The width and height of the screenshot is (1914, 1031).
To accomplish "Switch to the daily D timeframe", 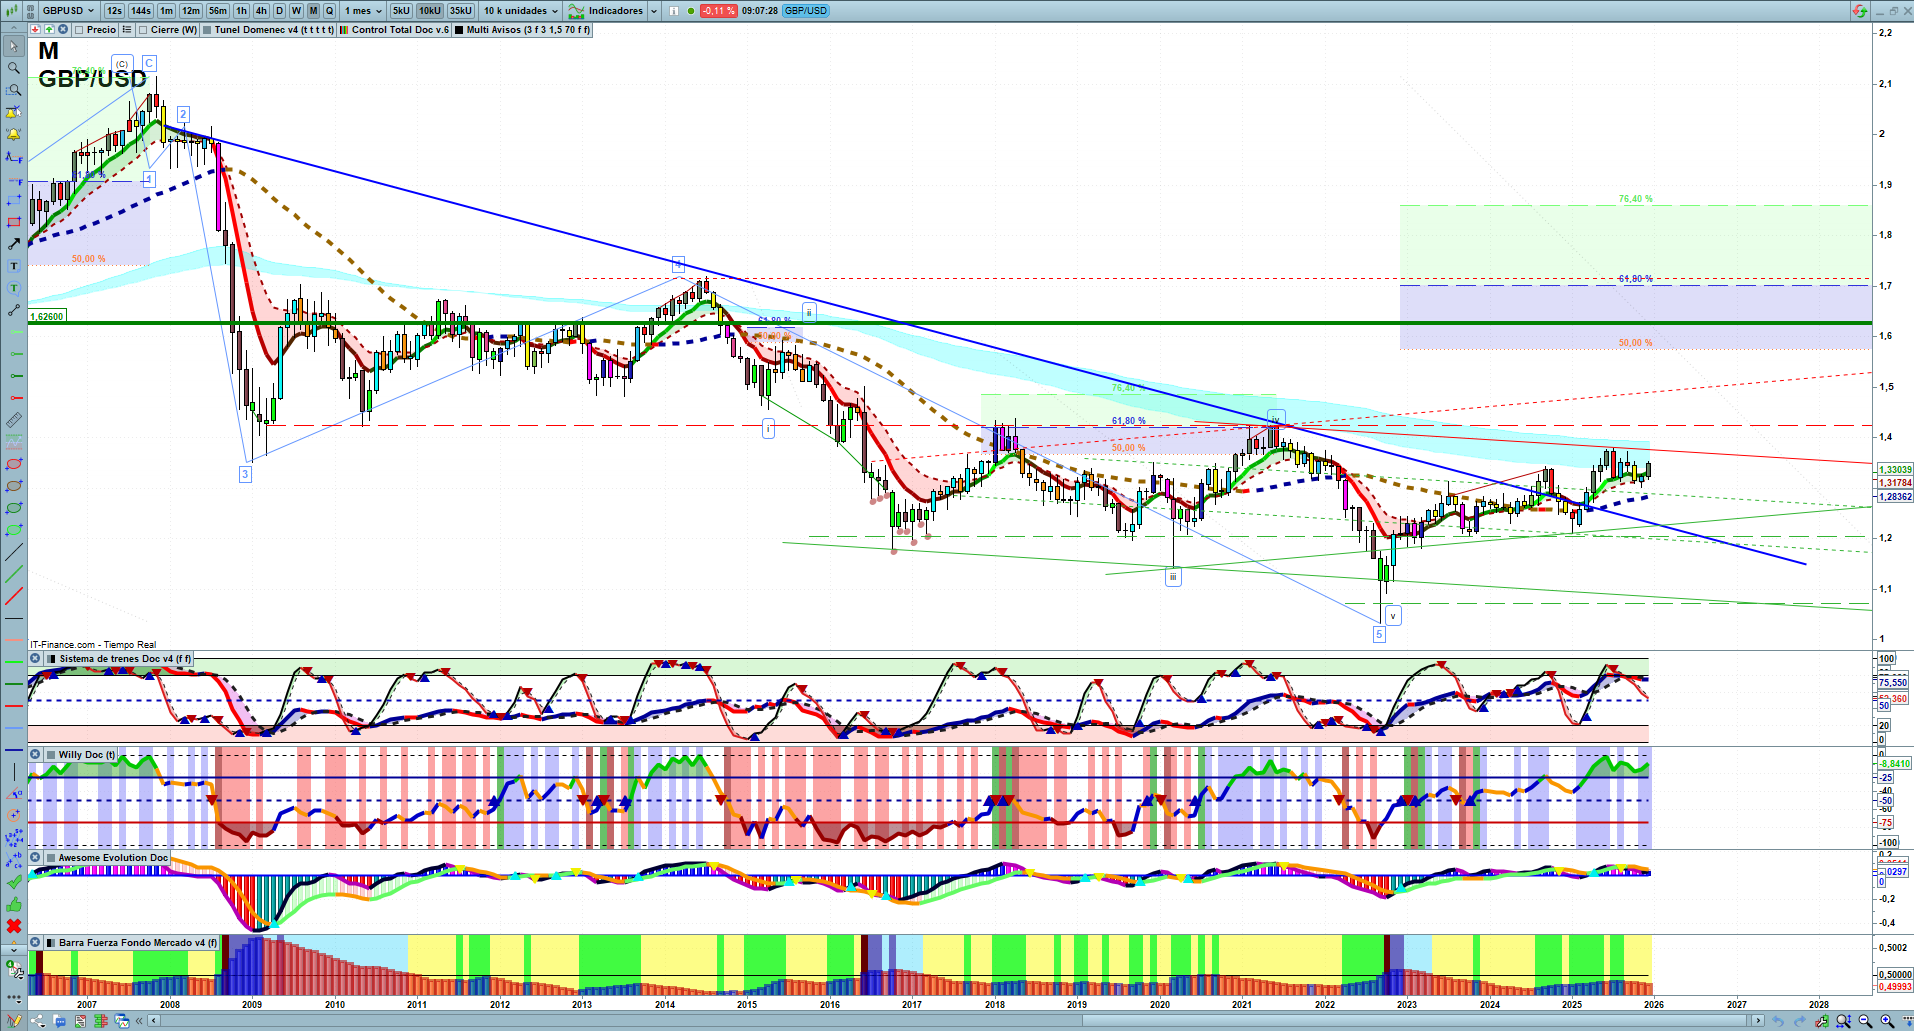I will click(280, 11).
